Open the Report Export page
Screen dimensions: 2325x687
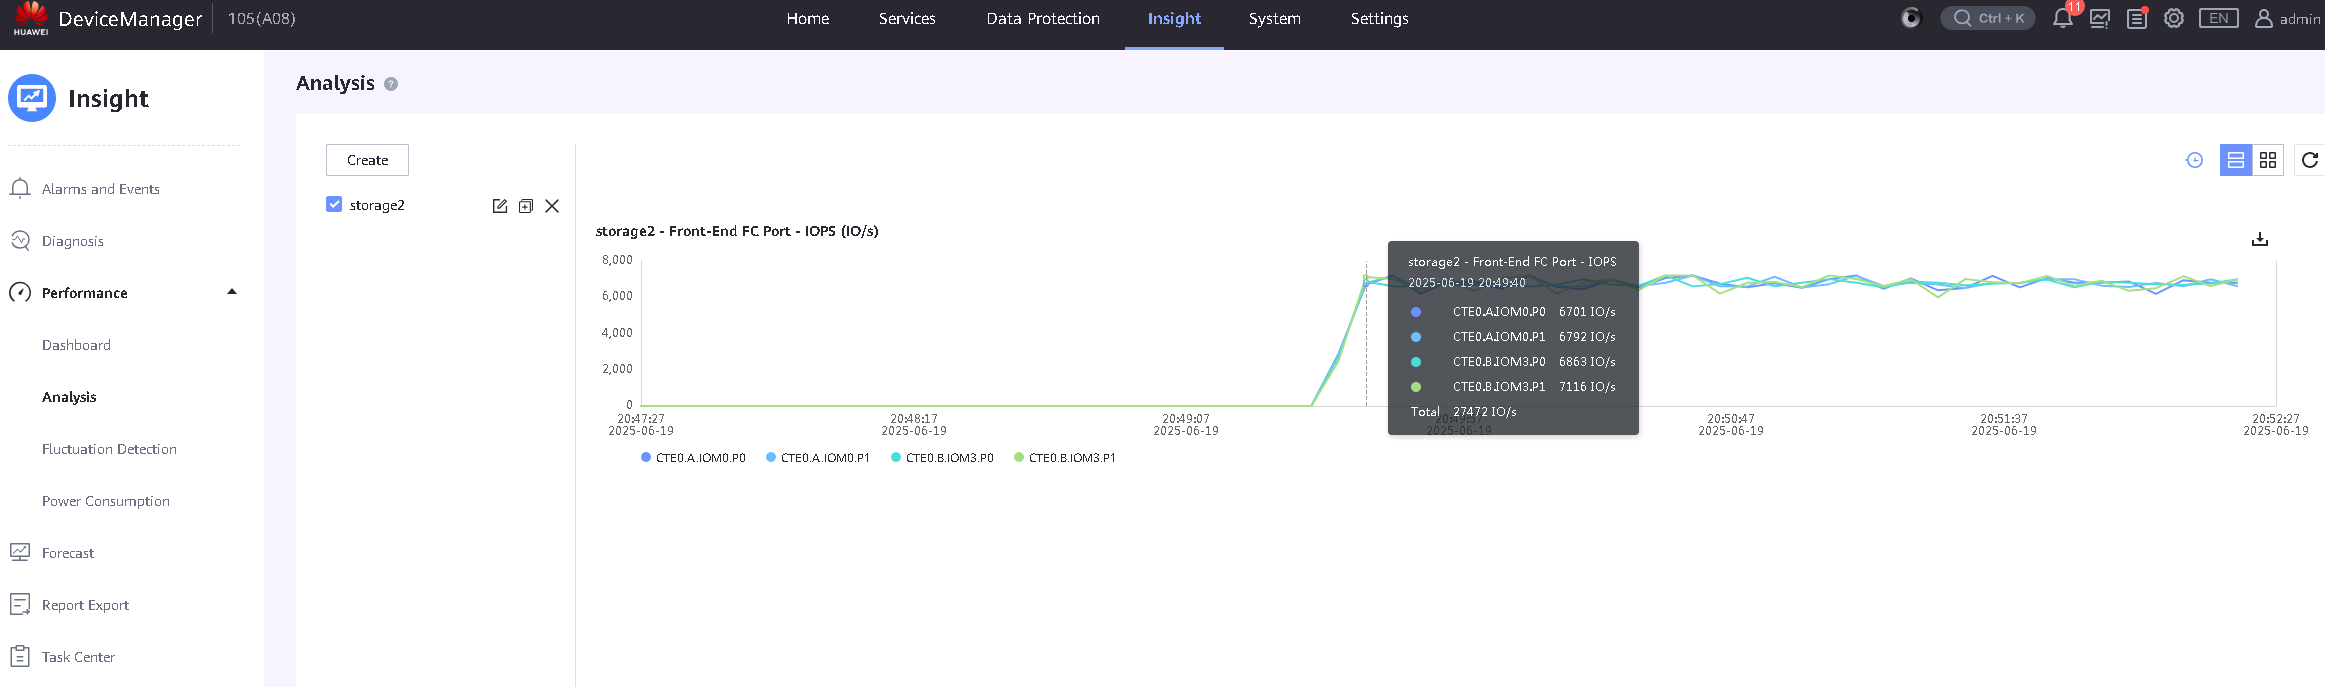(85, 605)
